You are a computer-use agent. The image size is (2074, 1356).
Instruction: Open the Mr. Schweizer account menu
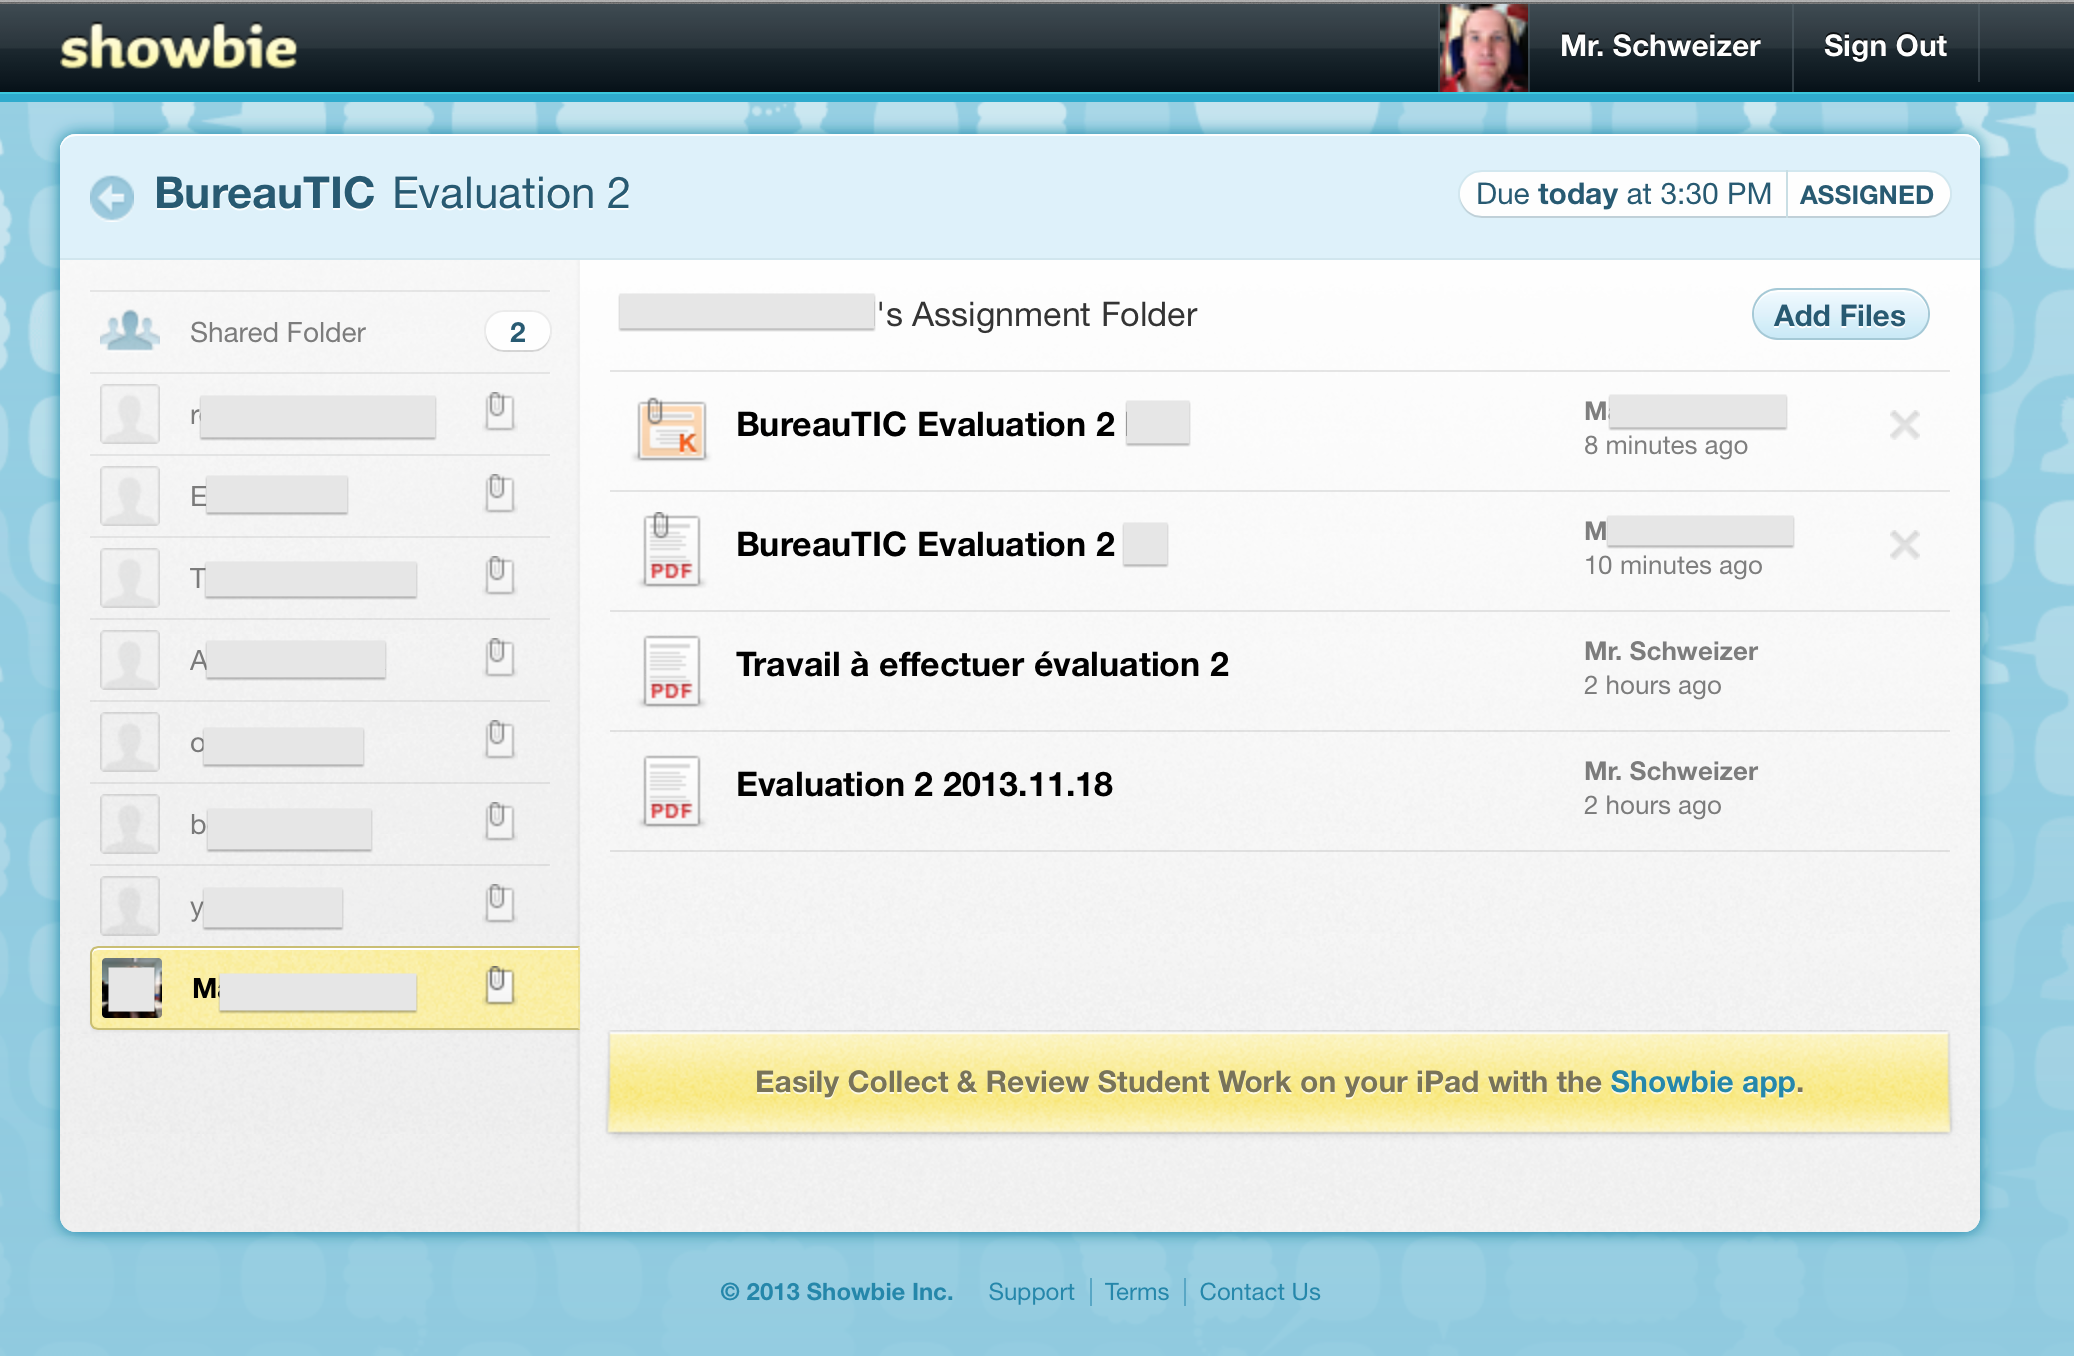(1659, 46)
